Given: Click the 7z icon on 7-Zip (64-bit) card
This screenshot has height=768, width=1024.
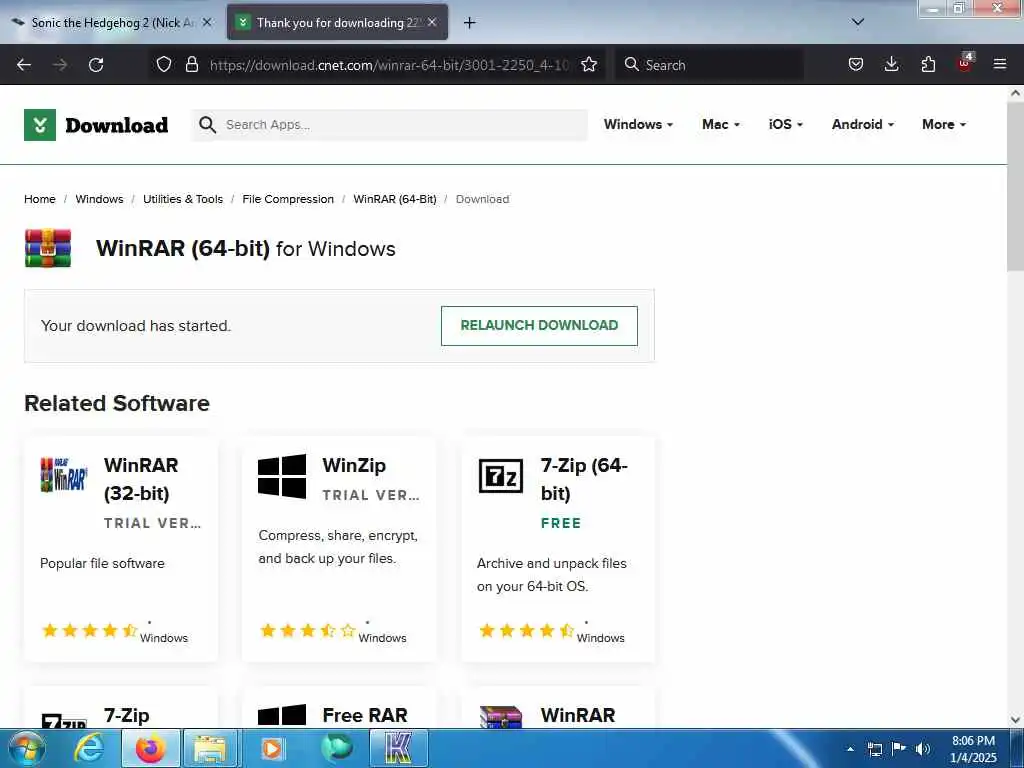Looking at the screenshot, I should 501,475.
